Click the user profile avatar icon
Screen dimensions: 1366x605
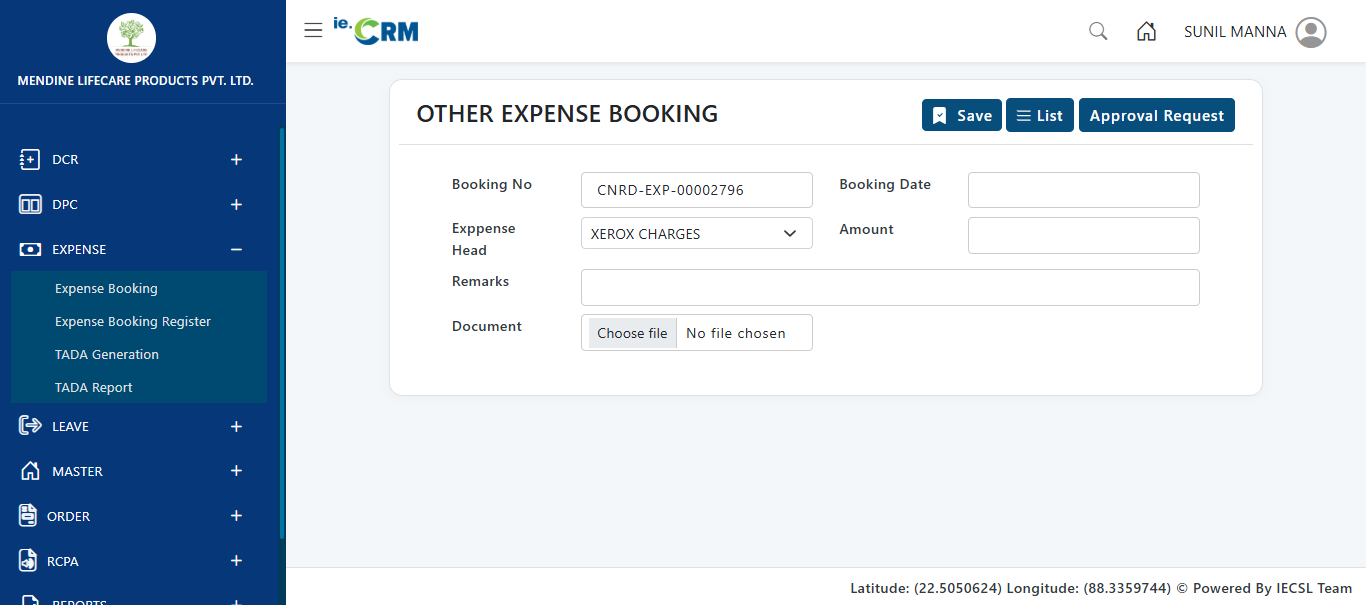point(1311,32)
